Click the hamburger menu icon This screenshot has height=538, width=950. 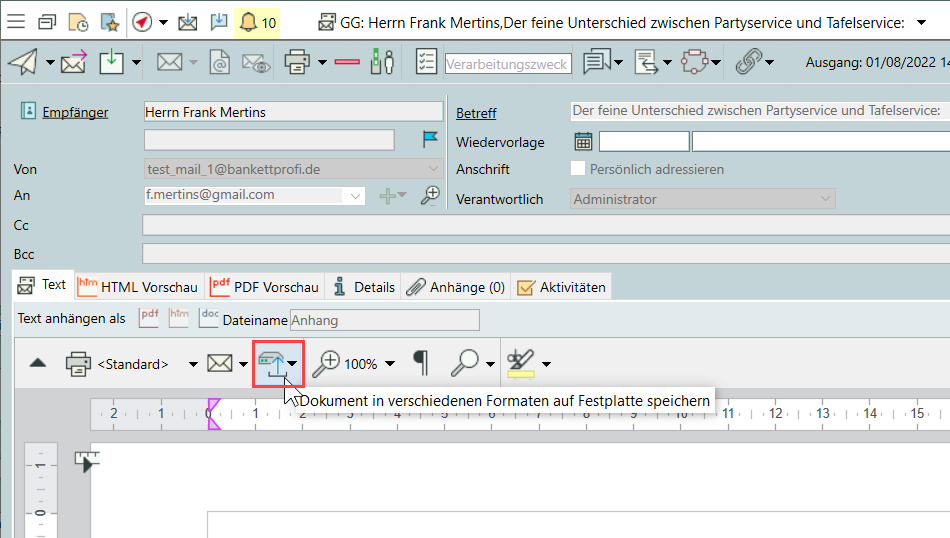(18, 22)
